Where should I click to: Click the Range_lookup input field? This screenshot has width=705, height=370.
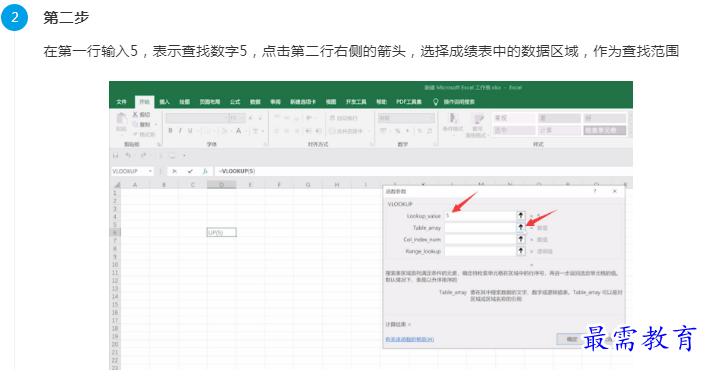pyautogui.click(x=480, y=251)
